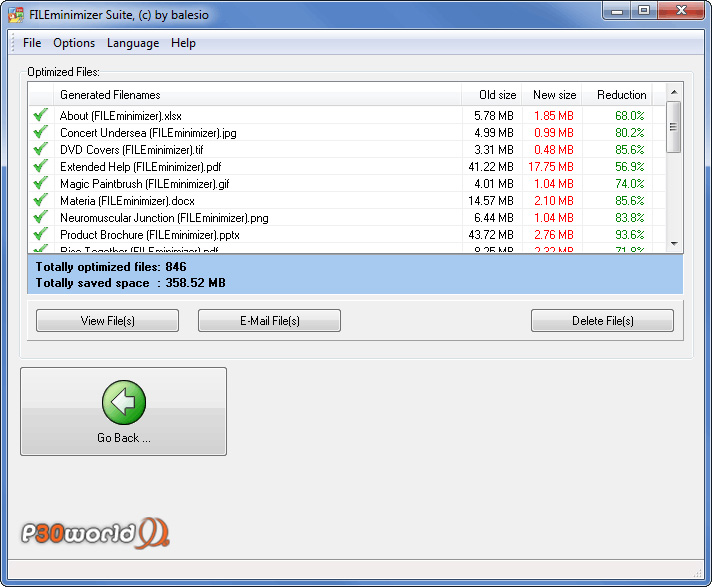Click the checkmark icon beside About xlsx file
This screenshot has height=587, width=712.
coord(40,115)
